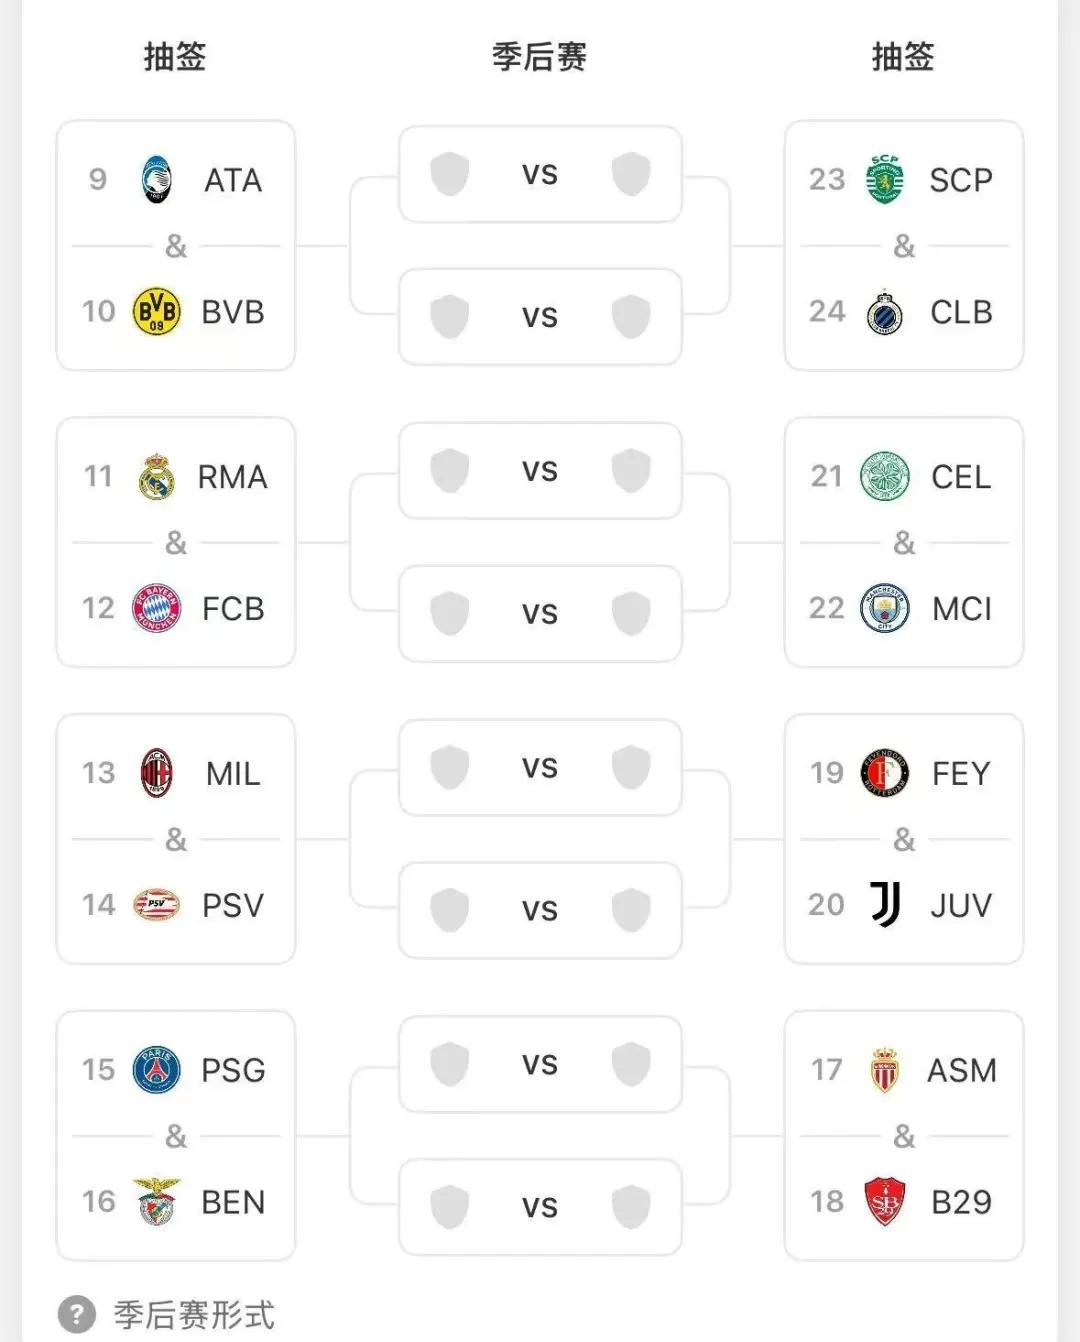
Task: Click the Juventus (JUV) logo
Action: point(885,905)
